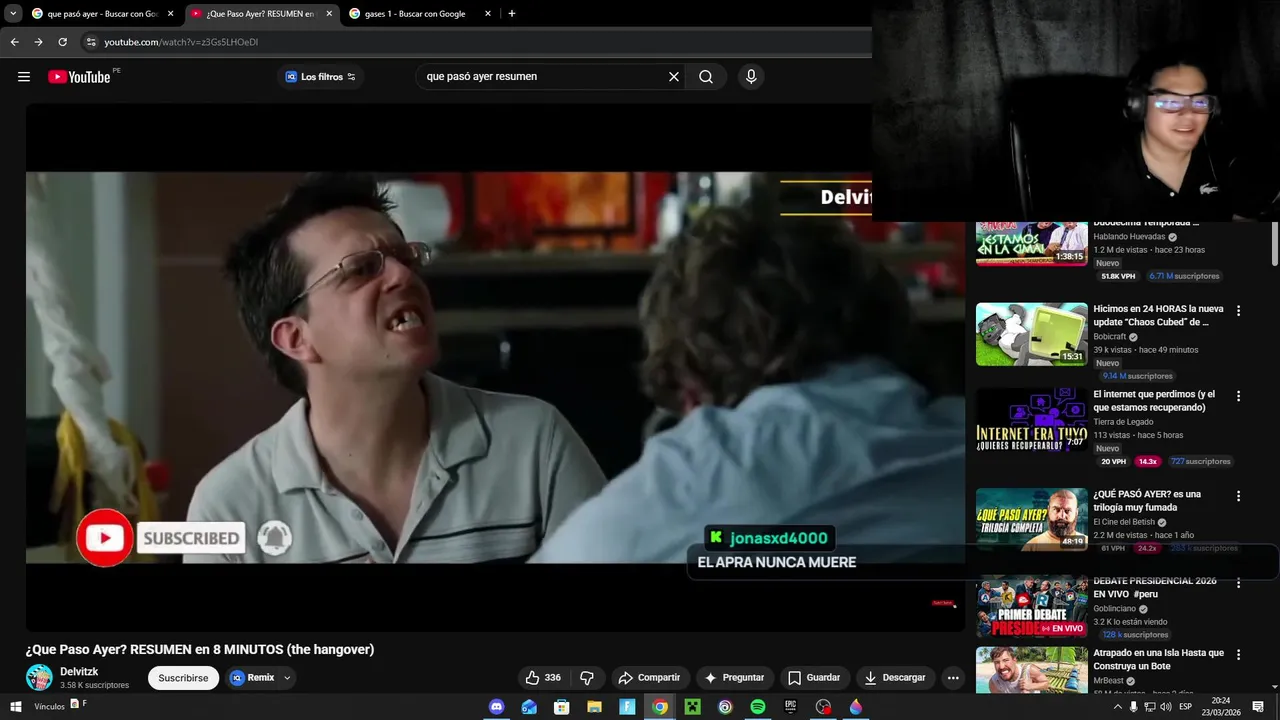Show hidden system tray icons chevron
Screen dimensions: 1280x720
1117,707
